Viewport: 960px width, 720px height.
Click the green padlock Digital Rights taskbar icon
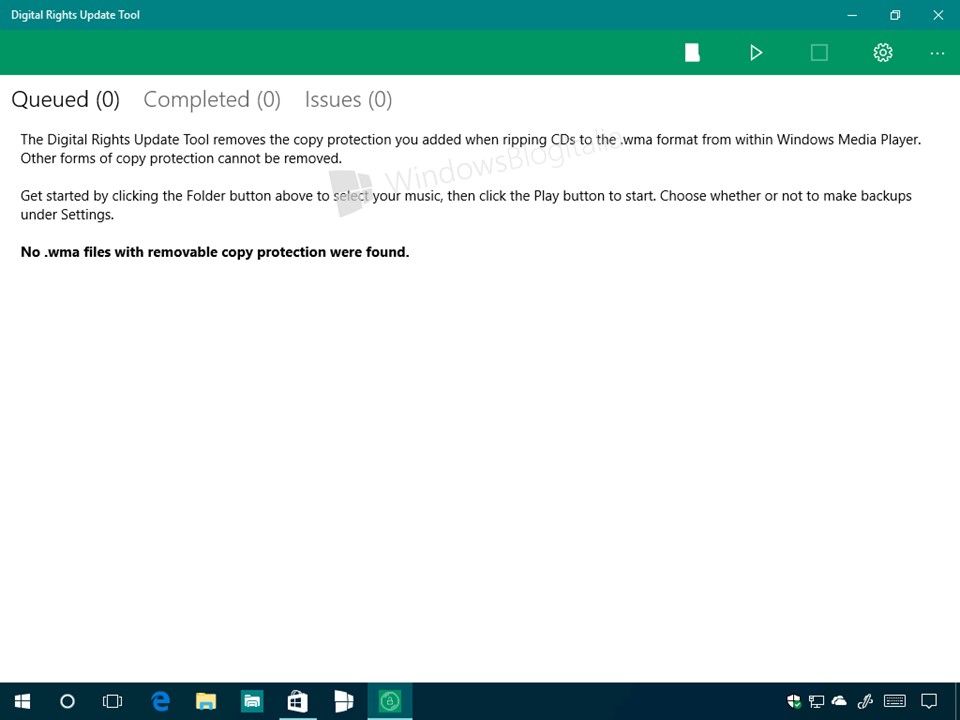point(390,701)
